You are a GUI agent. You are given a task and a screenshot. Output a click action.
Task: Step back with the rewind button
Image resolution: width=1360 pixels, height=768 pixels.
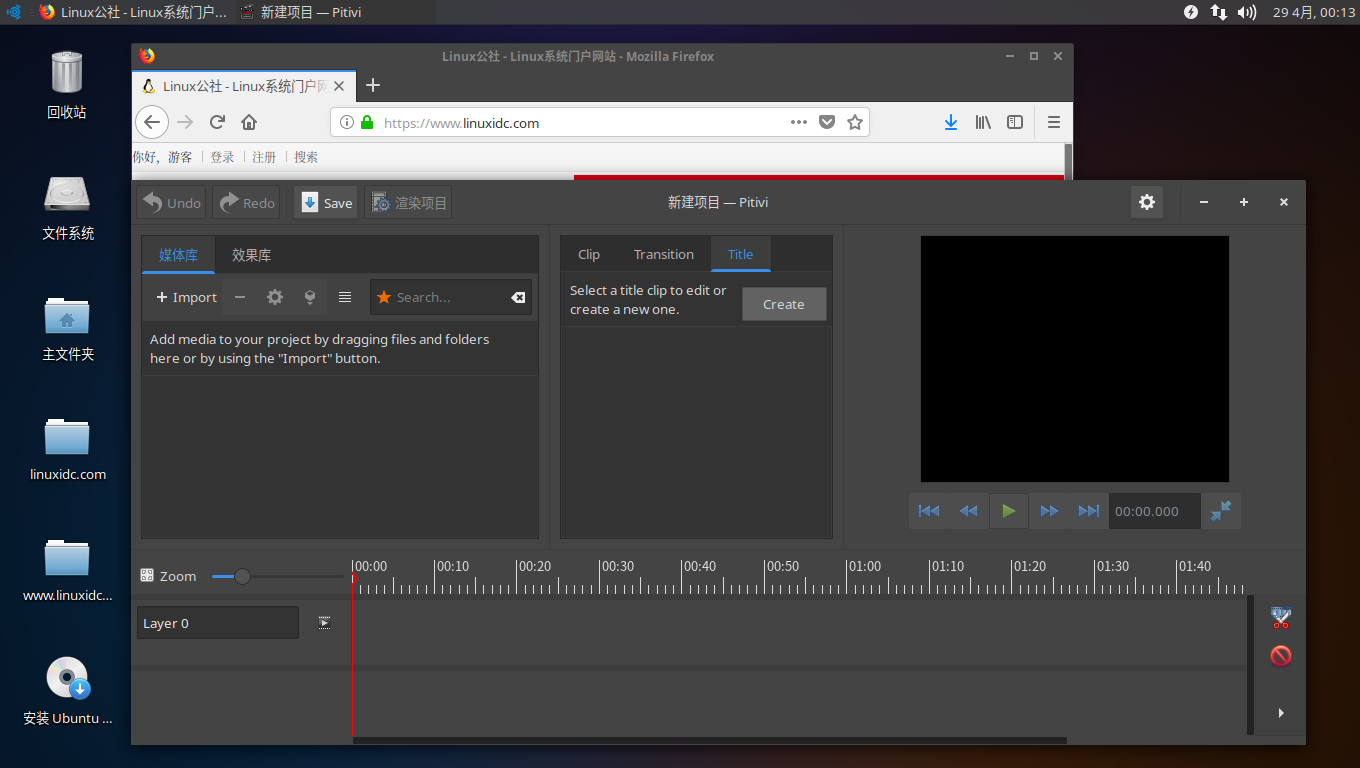coord(969,511)
